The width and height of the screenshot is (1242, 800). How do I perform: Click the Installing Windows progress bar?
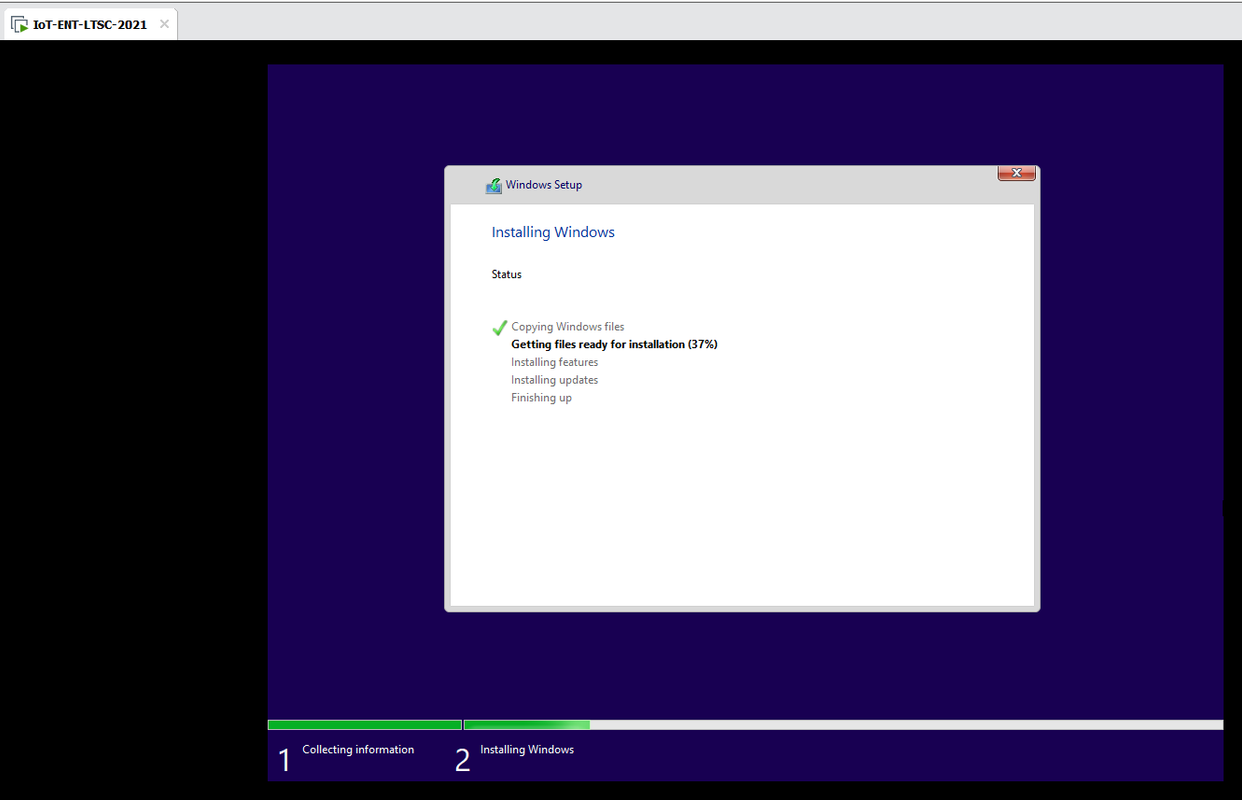(x=843, y=725)
